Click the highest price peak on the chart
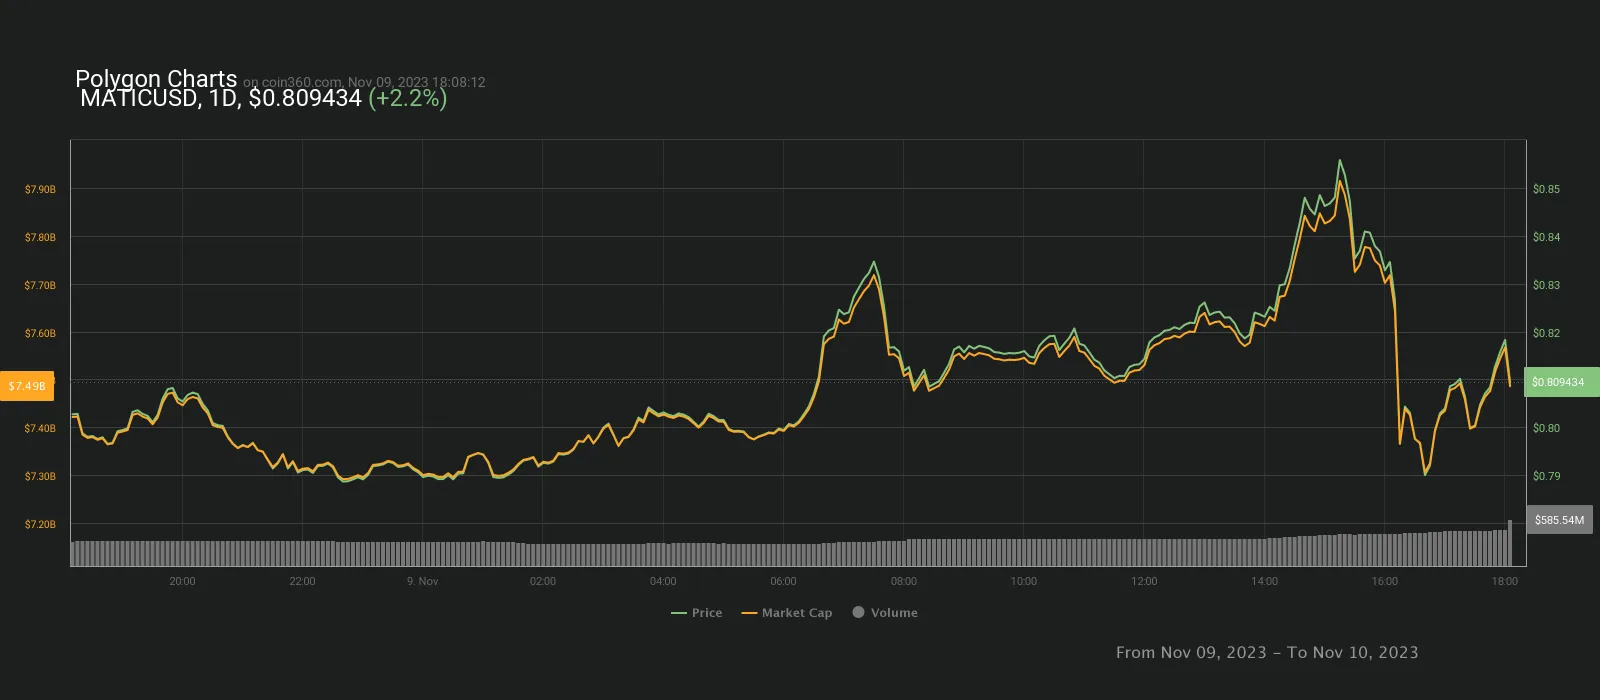 pyautogui.click(x=1339, y=161)
